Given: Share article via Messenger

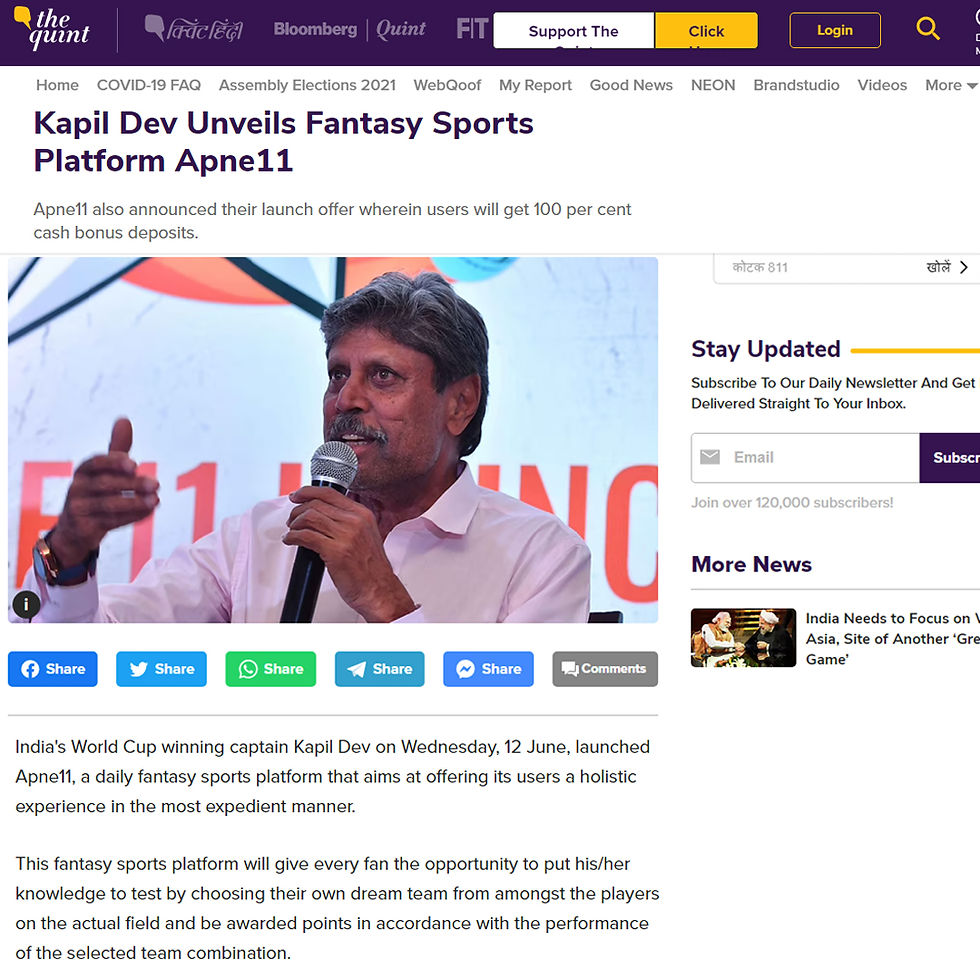Looking at the screenshot, I should coord(488,669).
